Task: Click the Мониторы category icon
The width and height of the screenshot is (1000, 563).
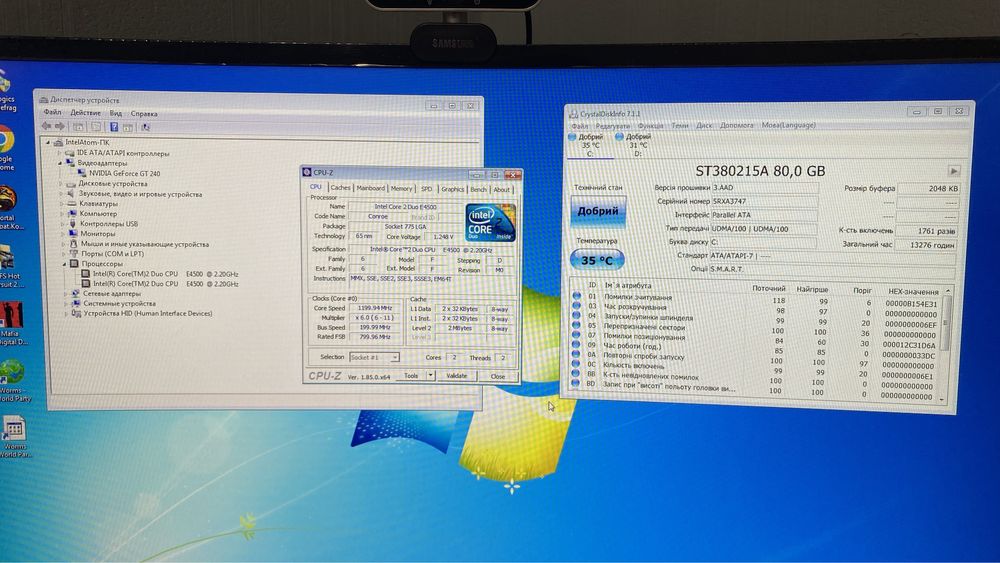Action: click(x=73, y=233)
